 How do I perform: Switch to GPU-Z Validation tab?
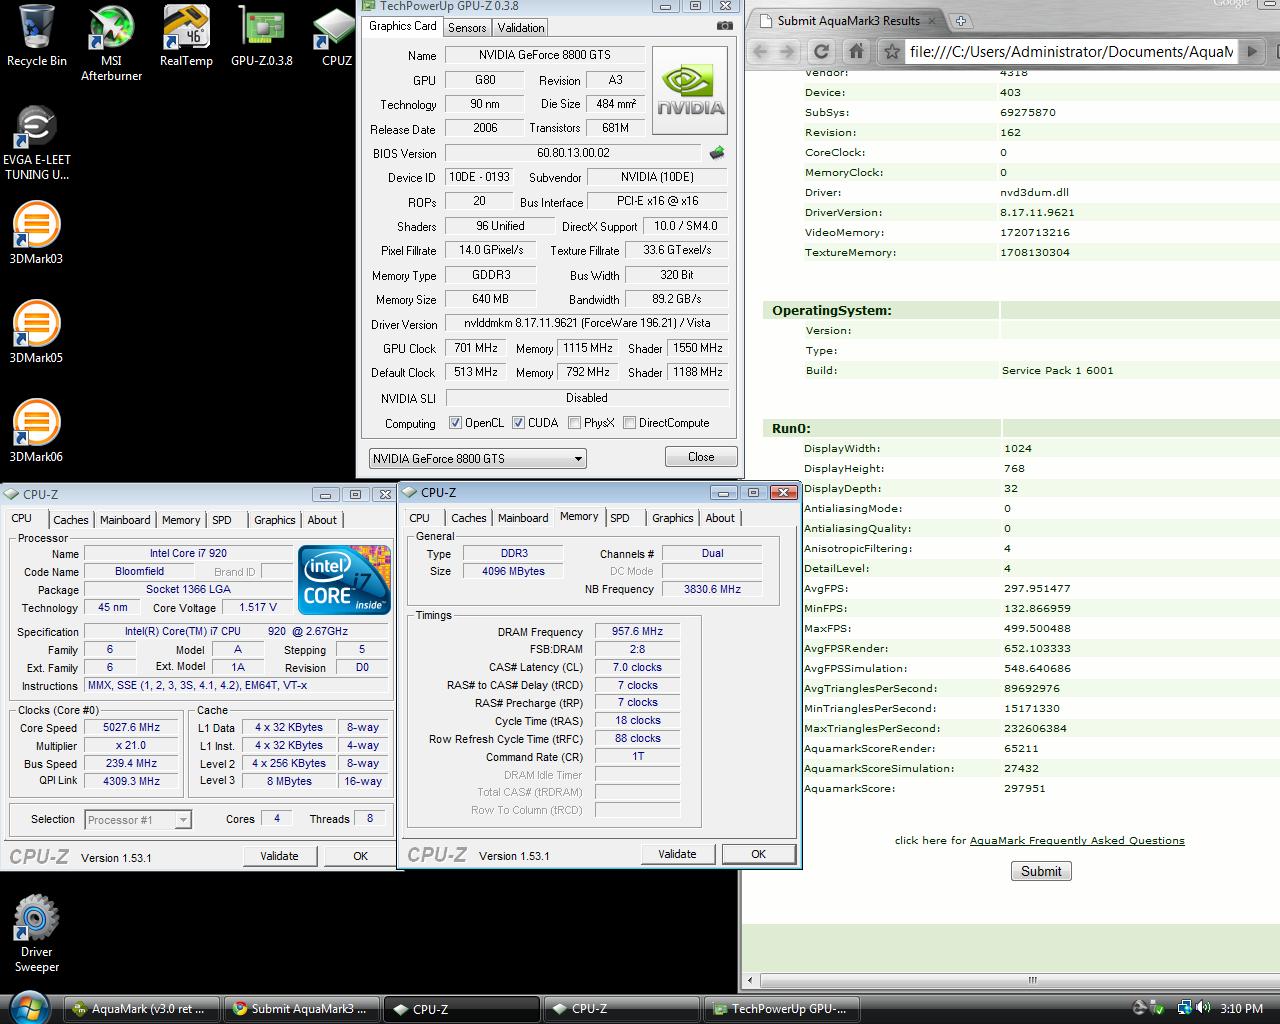(x=521, y=27)
